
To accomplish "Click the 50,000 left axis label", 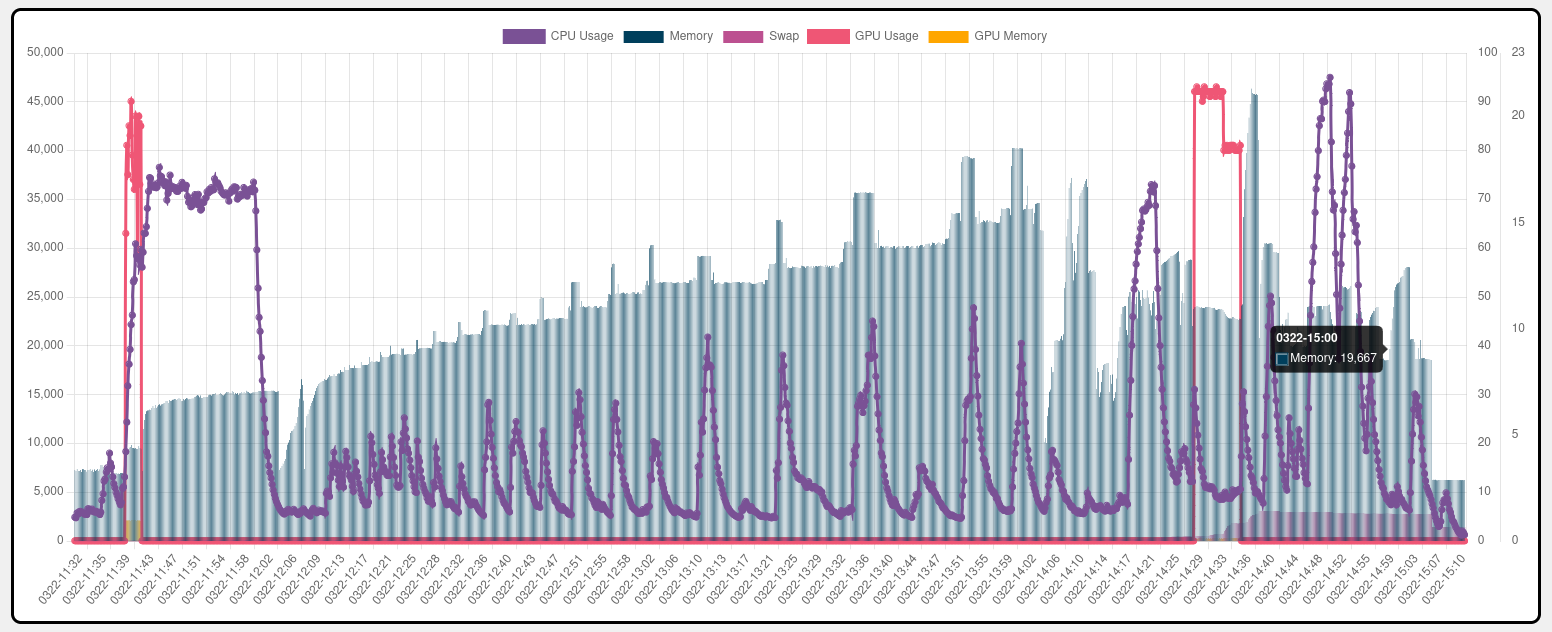I will point(45,52).
